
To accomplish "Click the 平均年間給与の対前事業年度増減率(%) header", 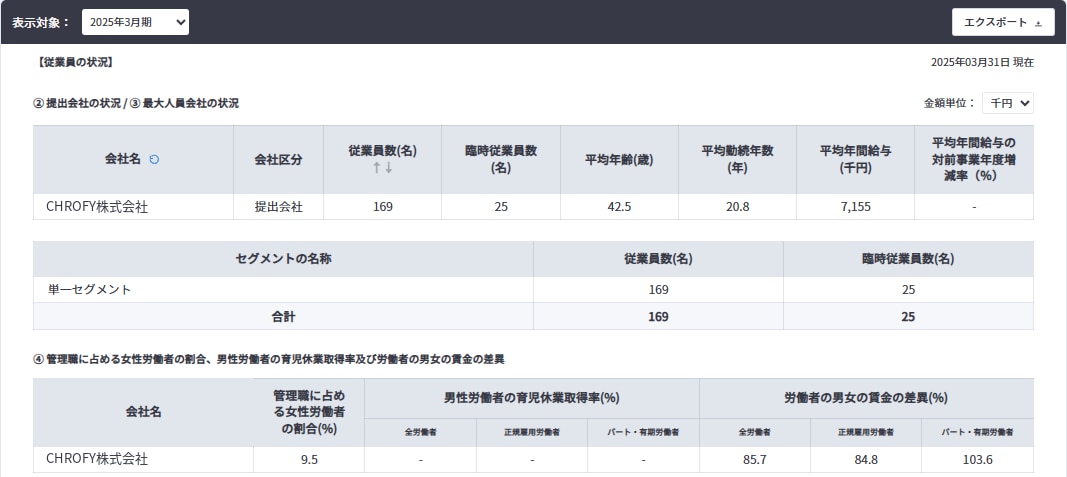I will click(974, 159).
